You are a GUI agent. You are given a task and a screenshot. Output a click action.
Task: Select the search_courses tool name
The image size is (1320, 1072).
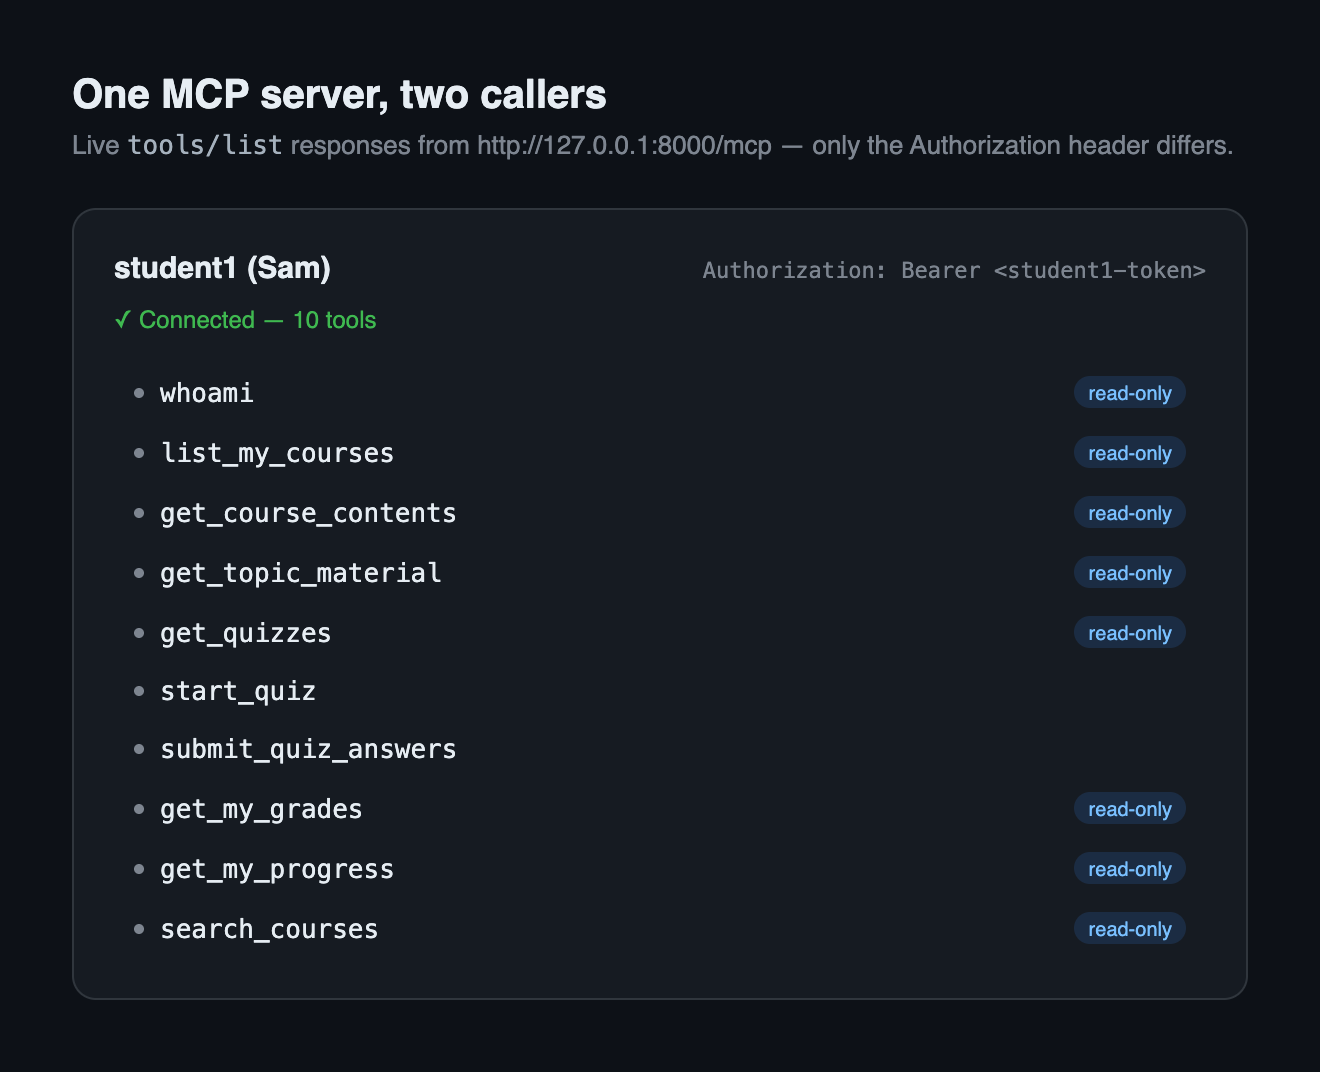(269, 929)
